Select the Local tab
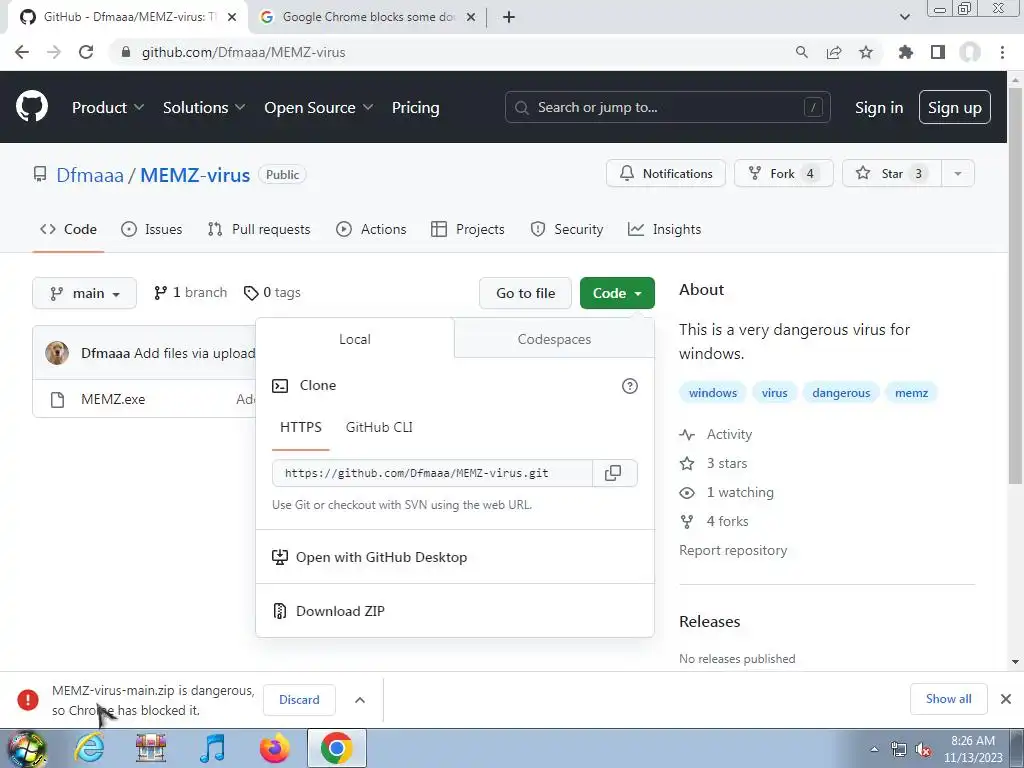This screenshot has width=1024, height=768. point(355,339)
